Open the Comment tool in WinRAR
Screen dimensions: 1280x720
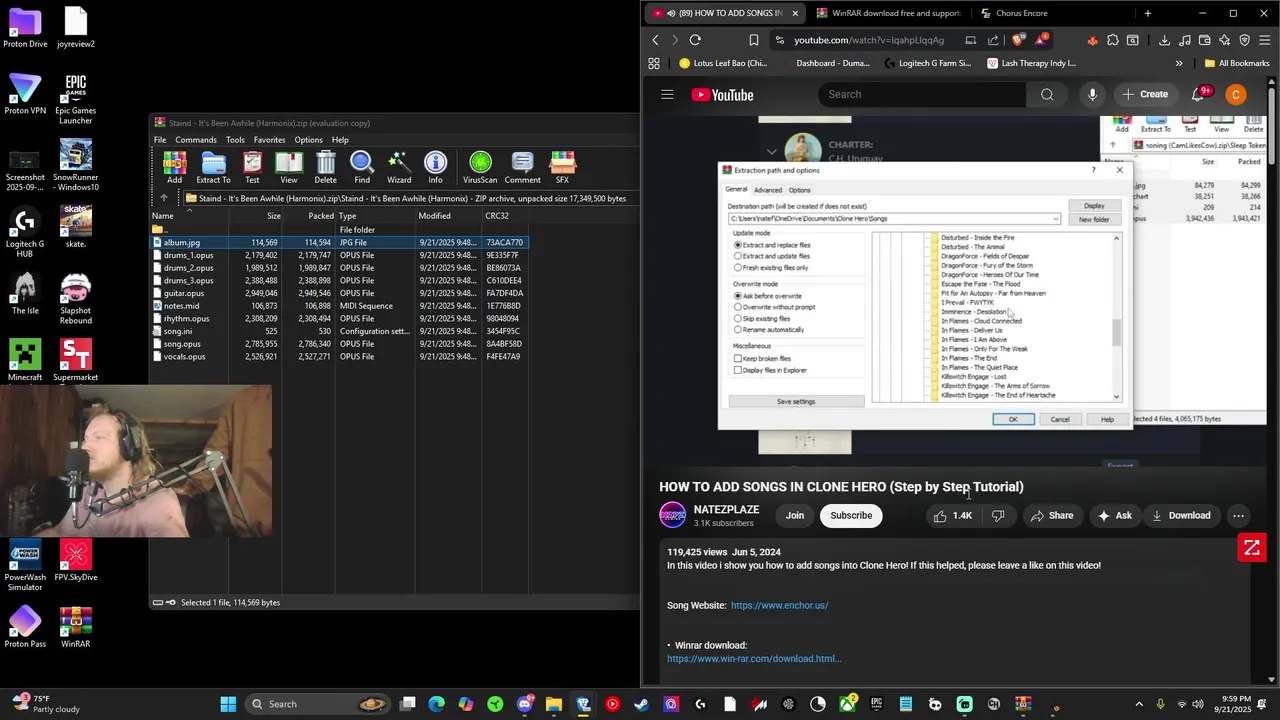[x=522, y=167]
